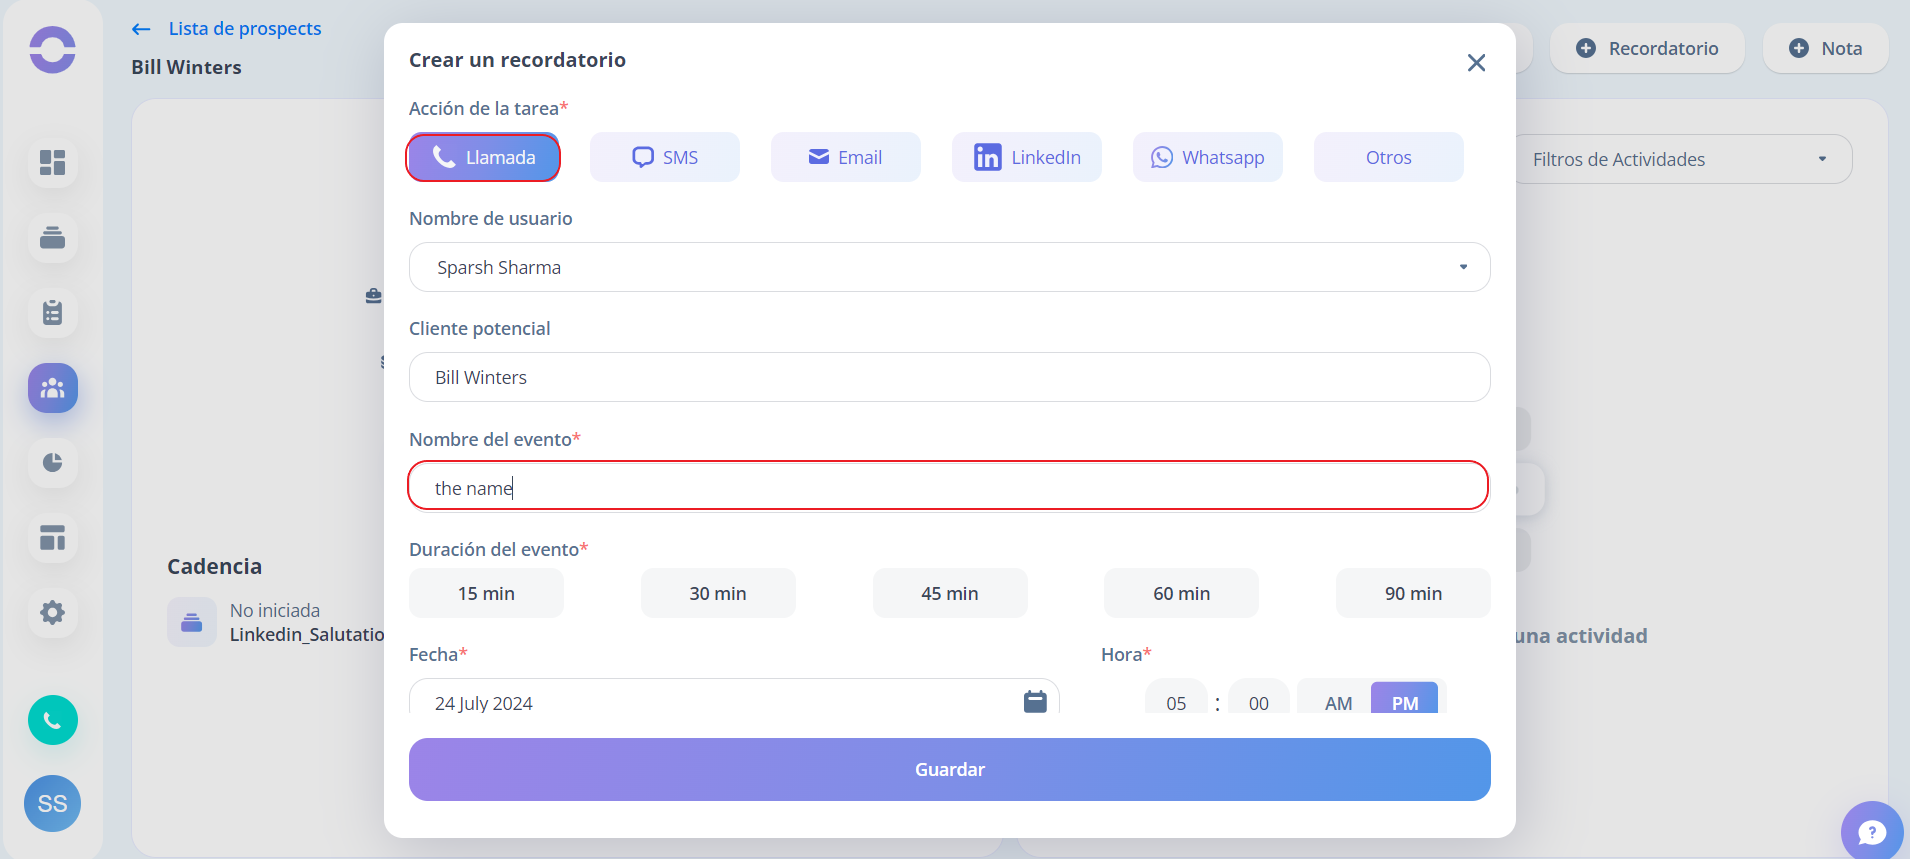Click the app logo in sidebar
Viewport: 1910px width, 859px height.
pyautogui.click(x=52, y=49)
